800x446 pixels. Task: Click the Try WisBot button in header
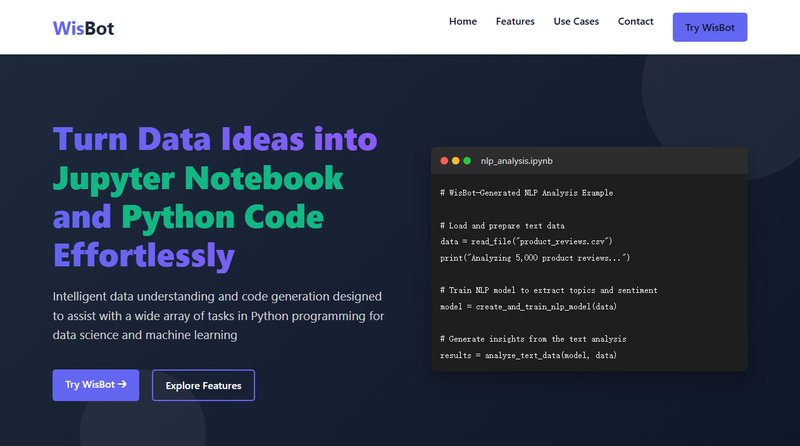(710, 28)
